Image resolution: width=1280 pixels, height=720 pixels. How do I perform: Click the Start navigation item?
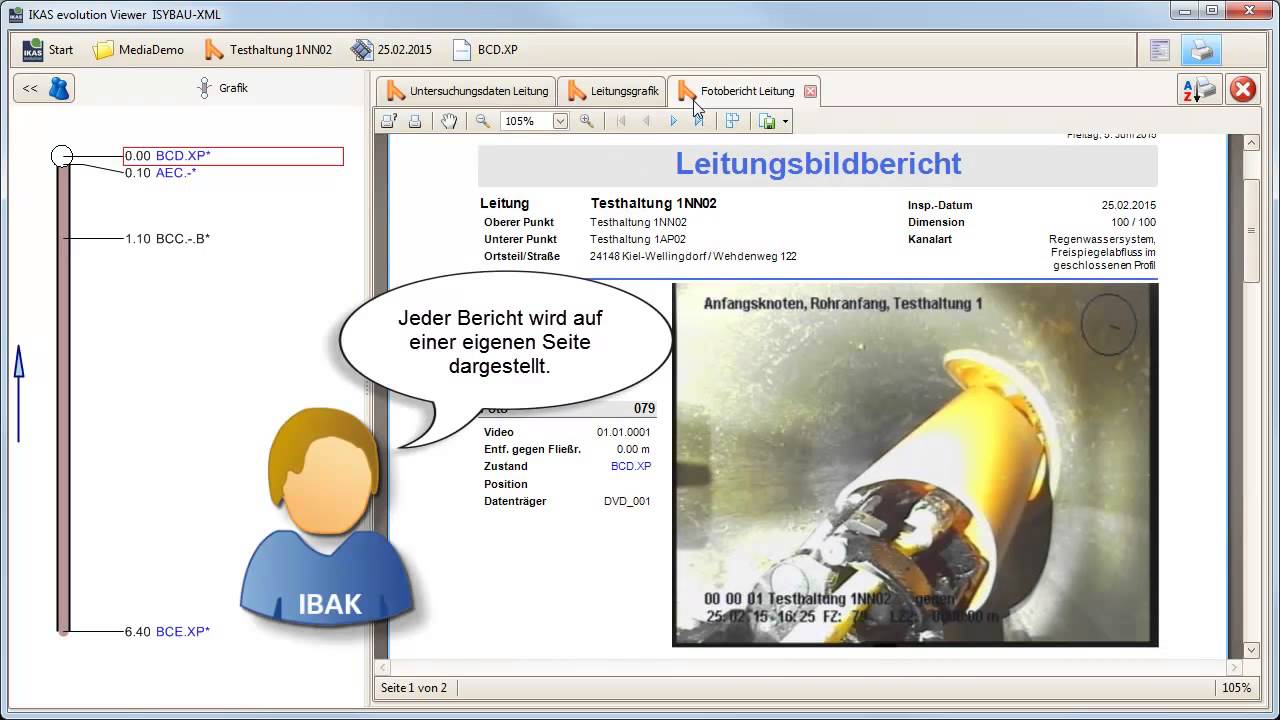click(48, 49)
